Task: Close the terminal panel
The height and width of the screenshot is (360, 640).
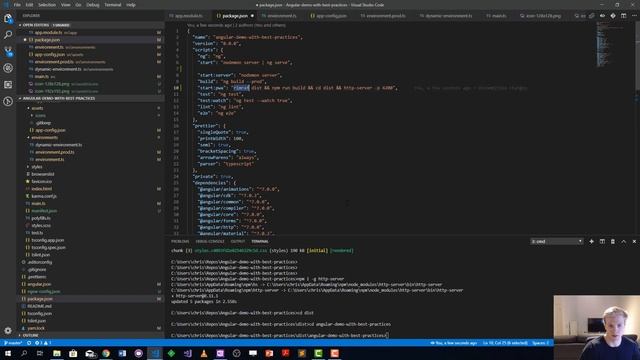Action: pos(634,242)
